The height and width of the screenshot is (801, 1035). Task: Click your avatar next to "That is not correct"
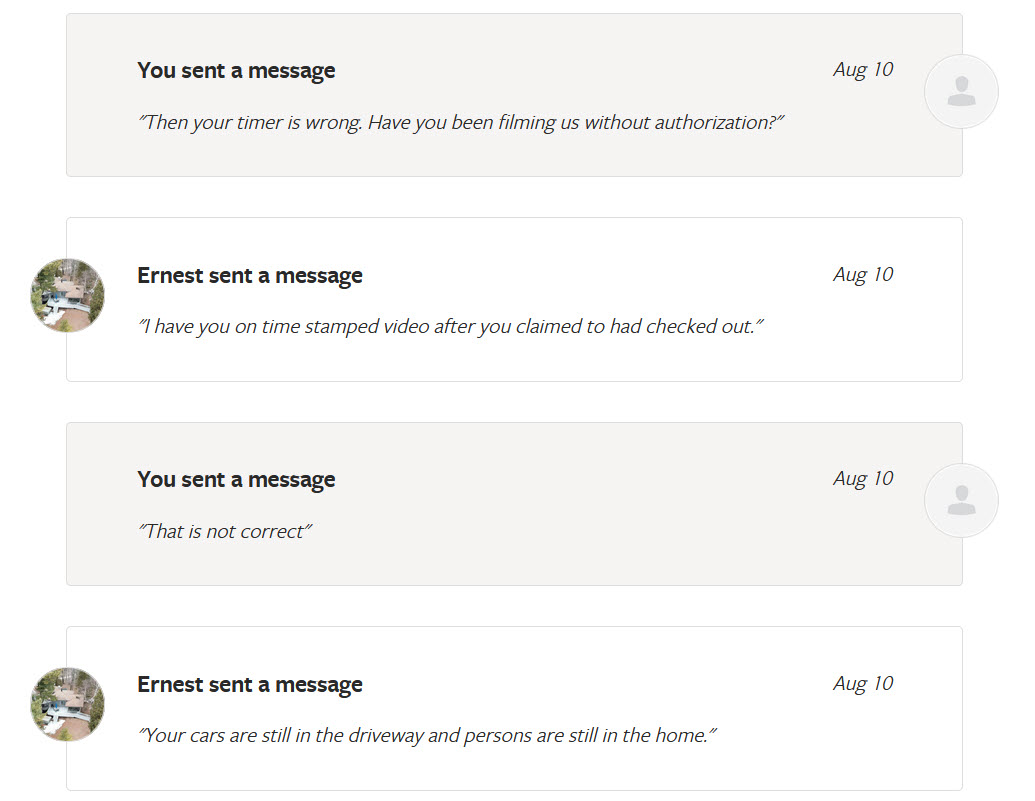coord(961,500)
